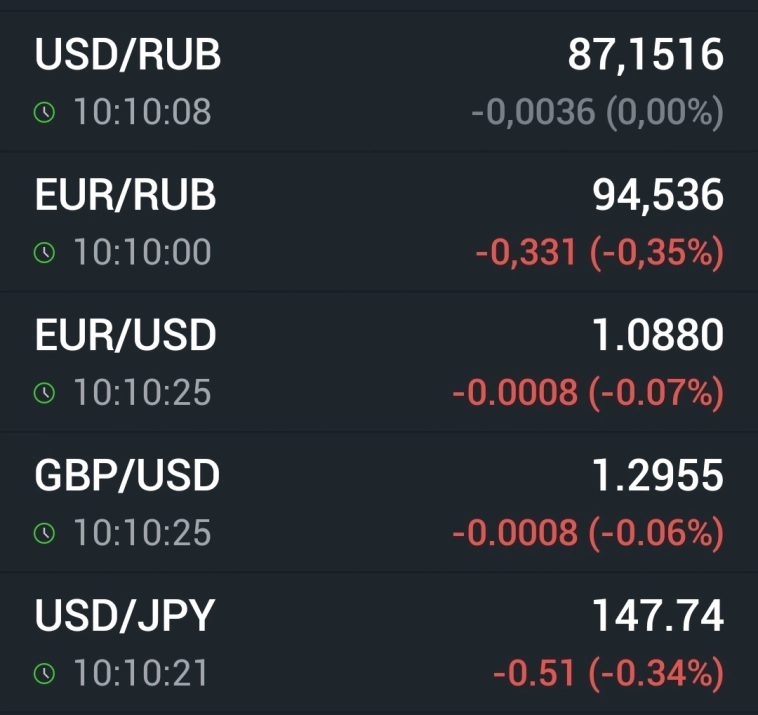
Task: Click the clock icon beside USD/RUB time
Action: pyautogui.click(x=44, y=113)
